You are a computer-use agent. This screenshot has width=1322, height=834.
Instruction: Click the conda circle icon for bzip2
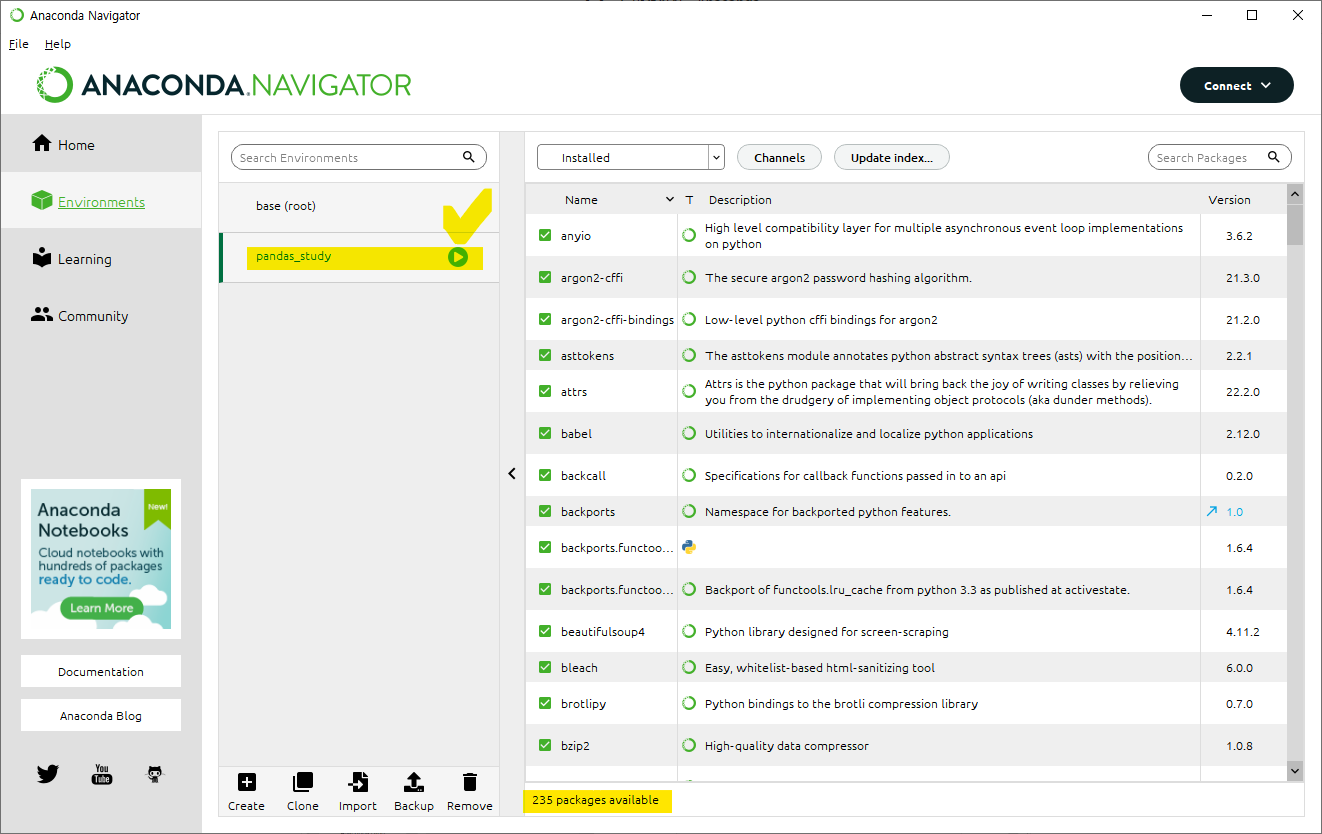point(689,746)
